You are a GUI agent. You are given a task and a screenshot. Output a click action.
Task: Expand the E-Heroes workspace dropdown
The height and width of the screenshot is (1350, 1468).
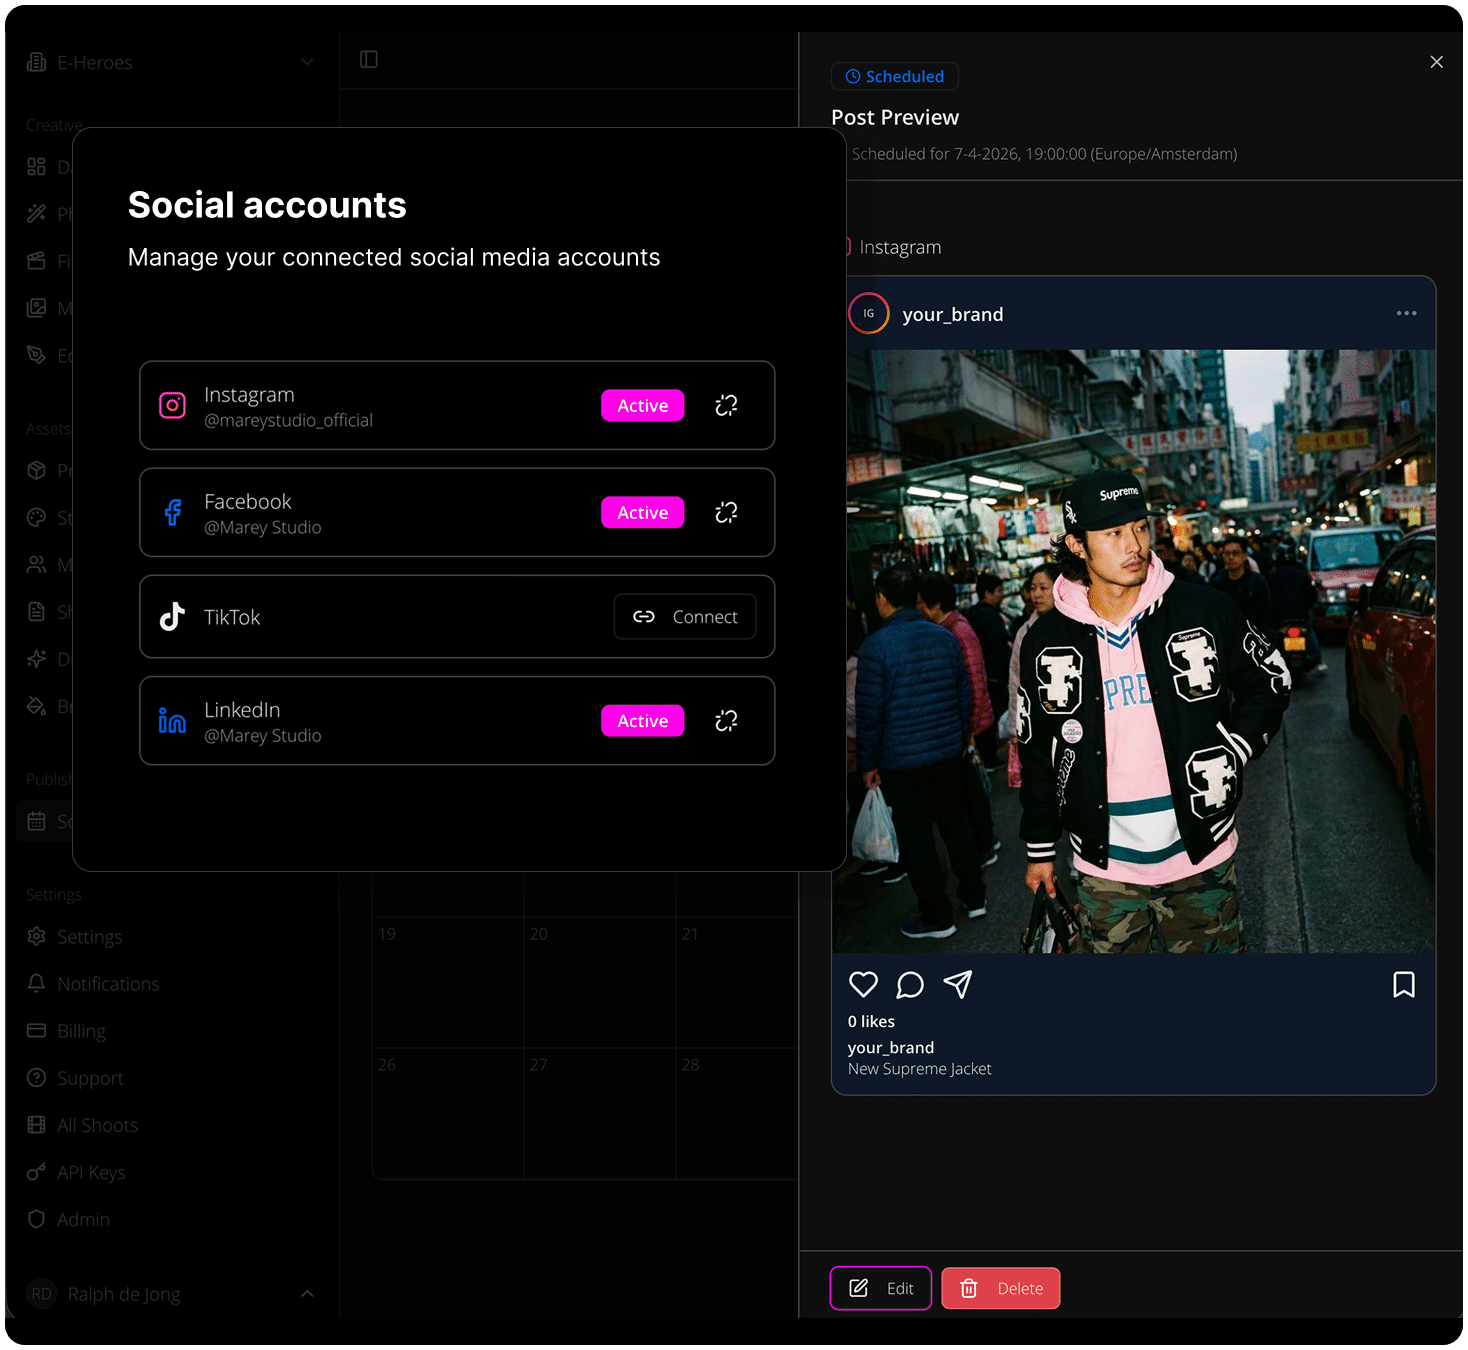click(x=307, y=62)
